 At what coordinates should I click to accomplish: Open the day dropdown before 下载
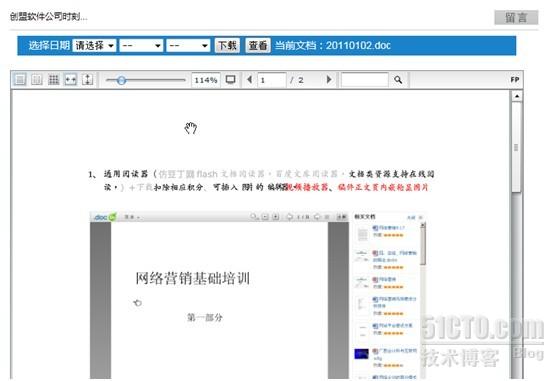click(188, 46)
